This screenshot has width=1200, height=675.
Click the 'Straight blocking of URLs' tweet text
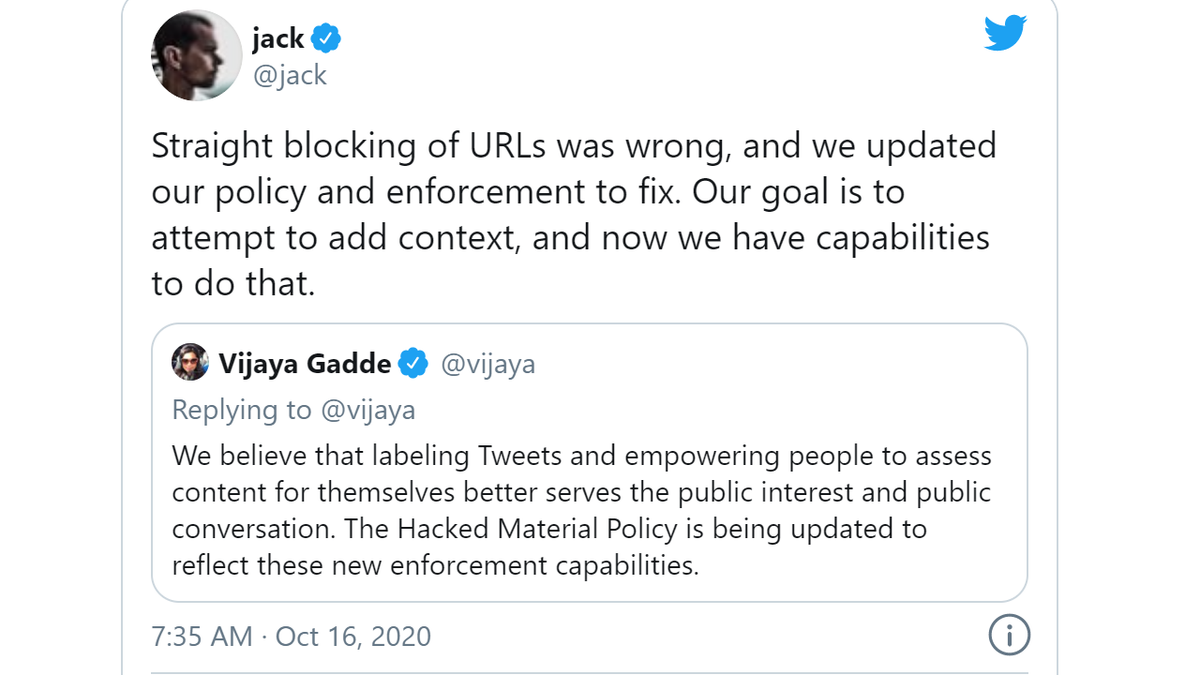(574, 215)
